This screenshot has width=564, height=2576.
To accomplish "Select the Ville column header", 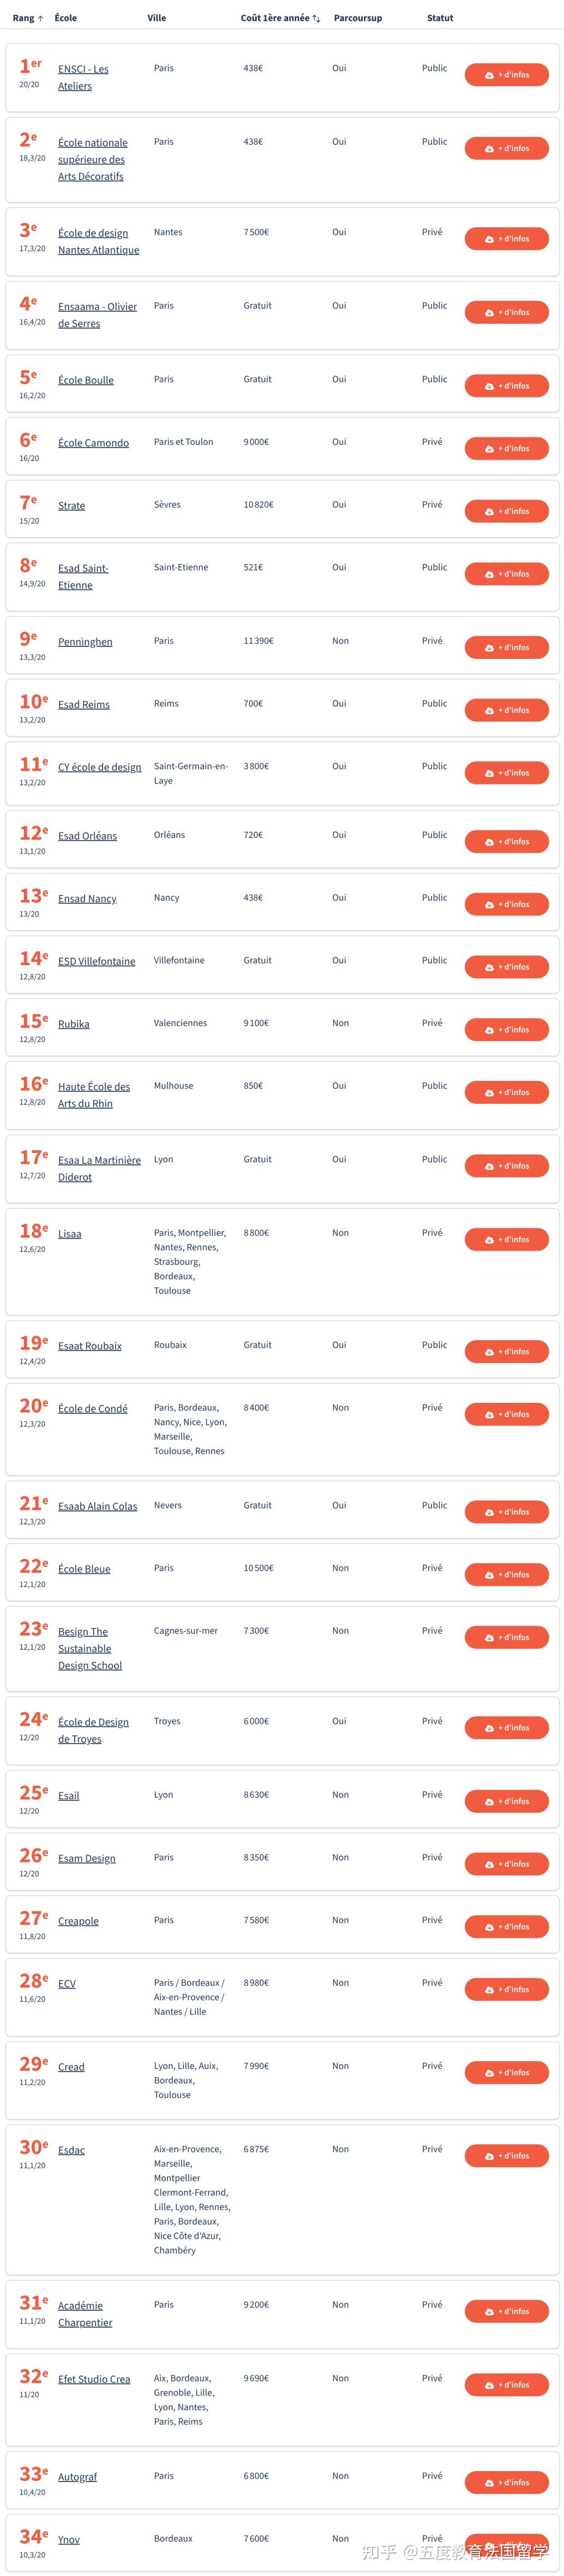I will tap(157, 18).
